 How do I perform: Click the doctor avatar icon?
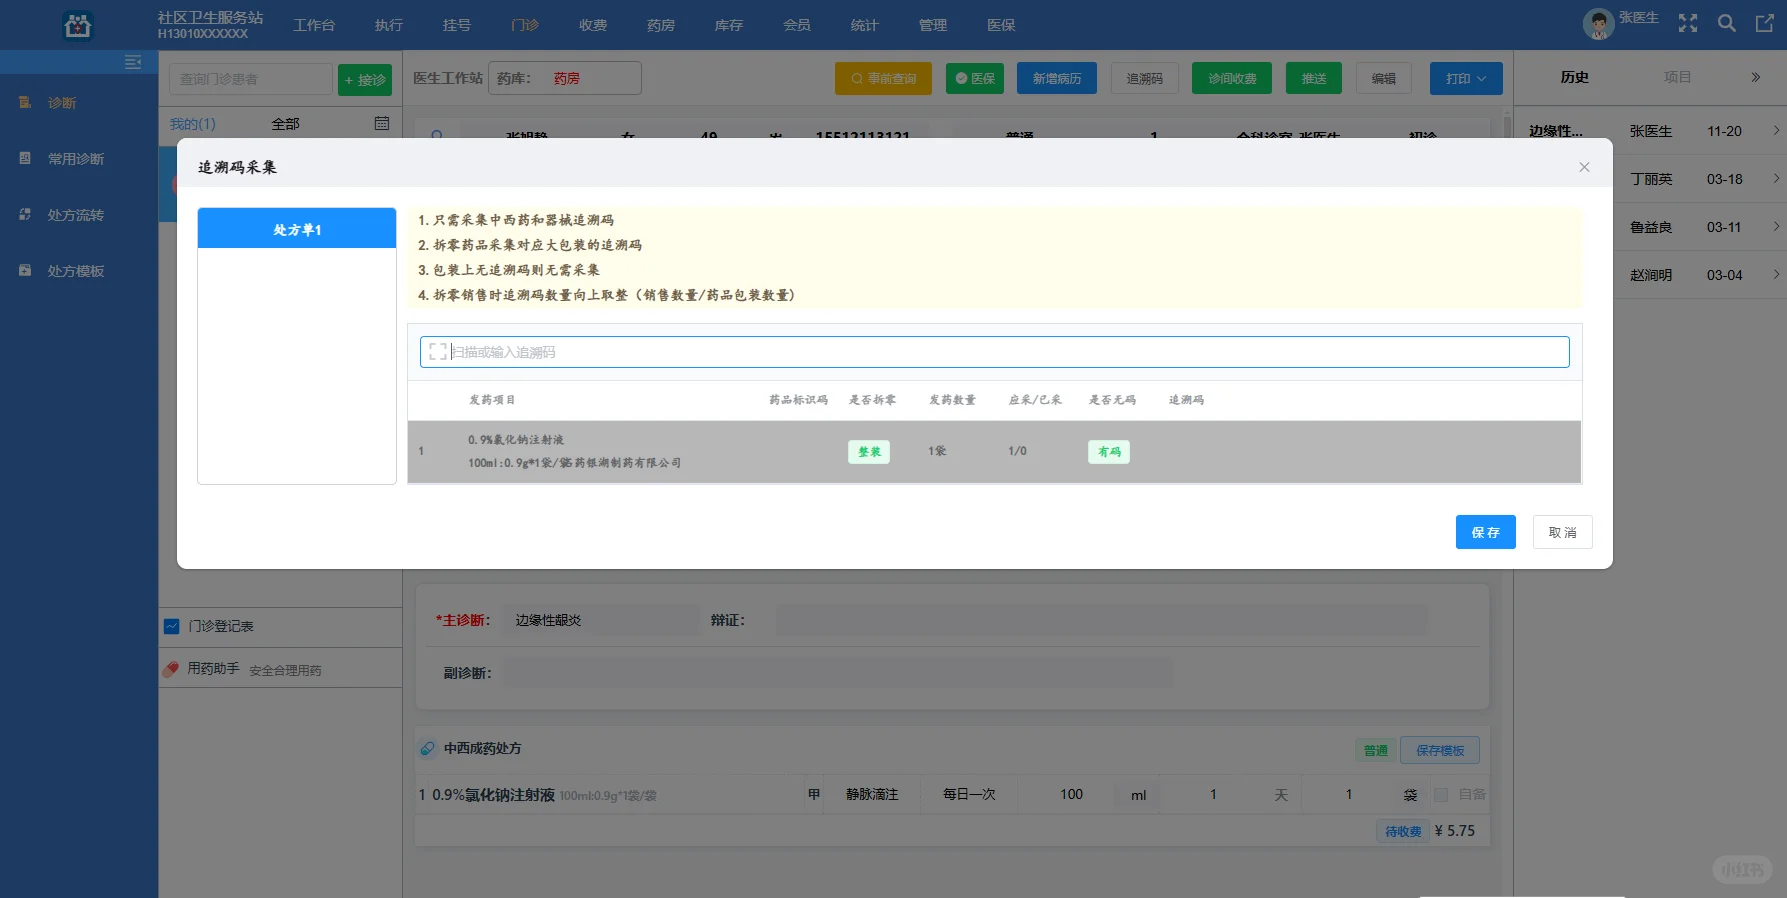[x=1598, y=24]
